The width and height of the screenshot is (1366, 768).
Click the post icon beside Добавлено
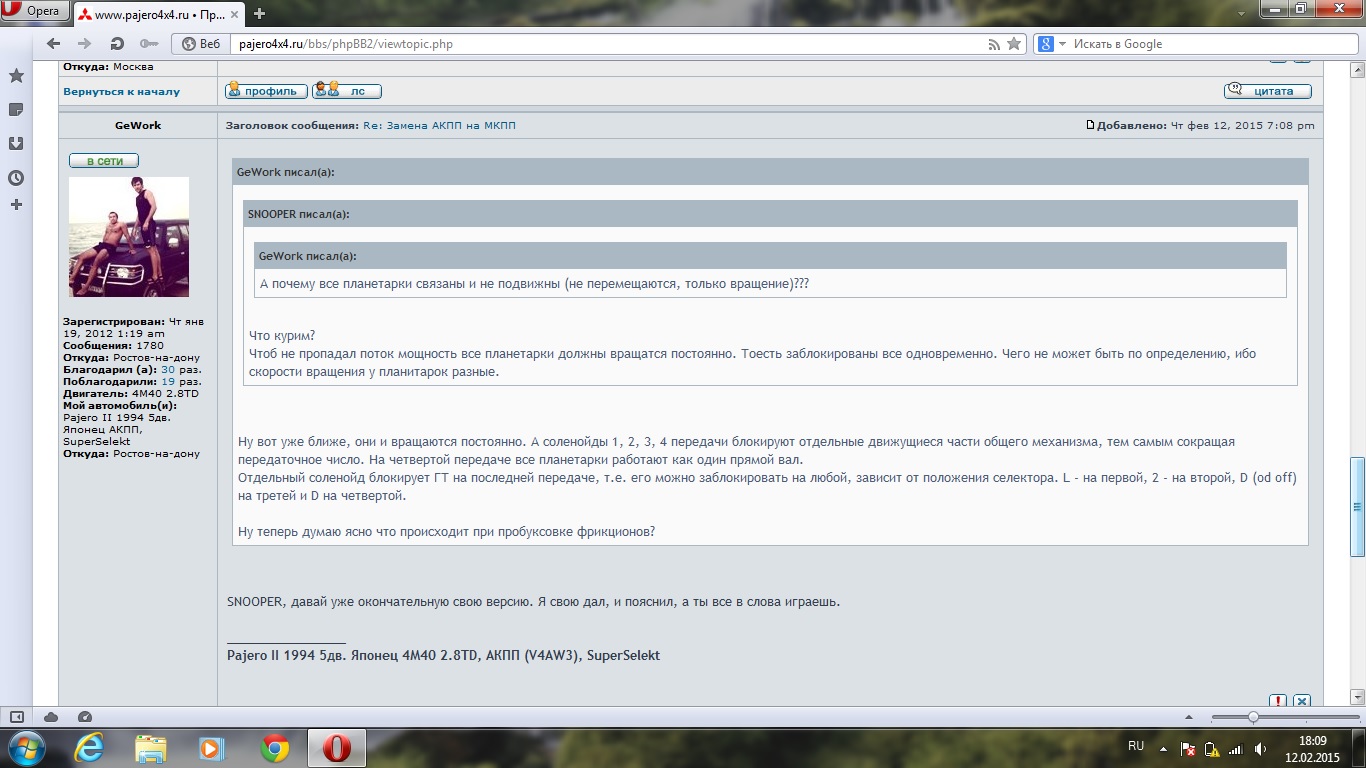tap(1091, 125)
